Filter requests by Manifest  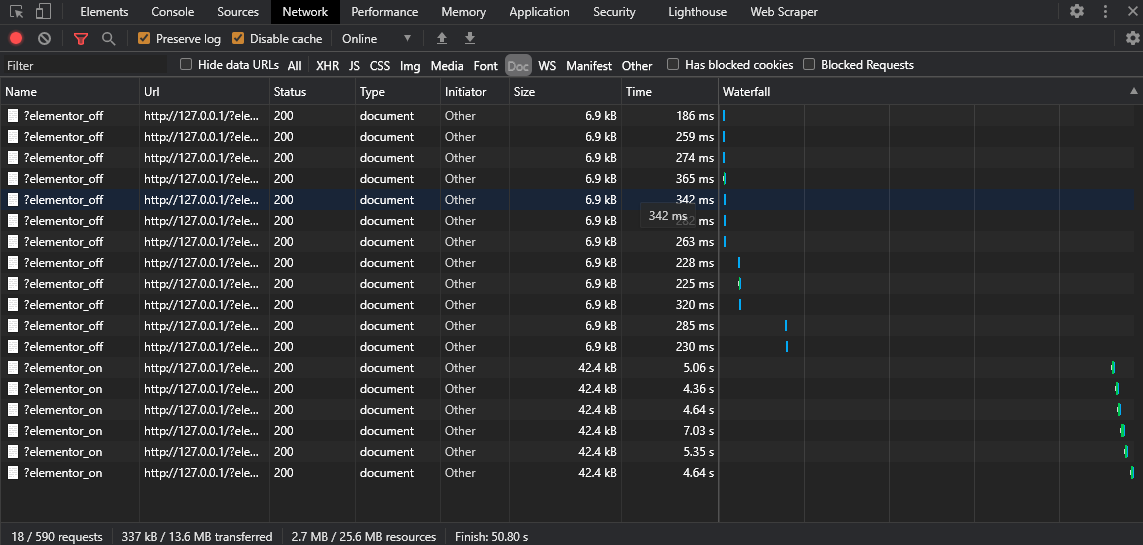click(589, 66)
